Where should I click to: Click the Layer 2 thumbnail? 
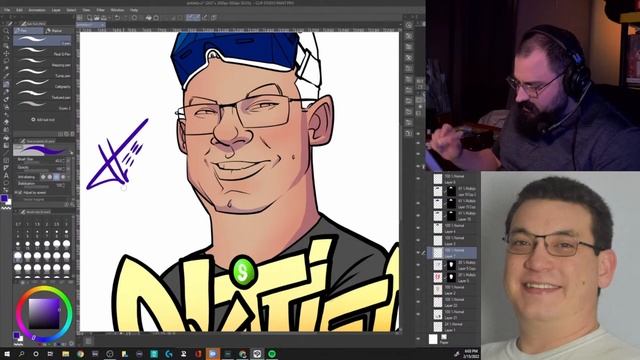[438, 290]
